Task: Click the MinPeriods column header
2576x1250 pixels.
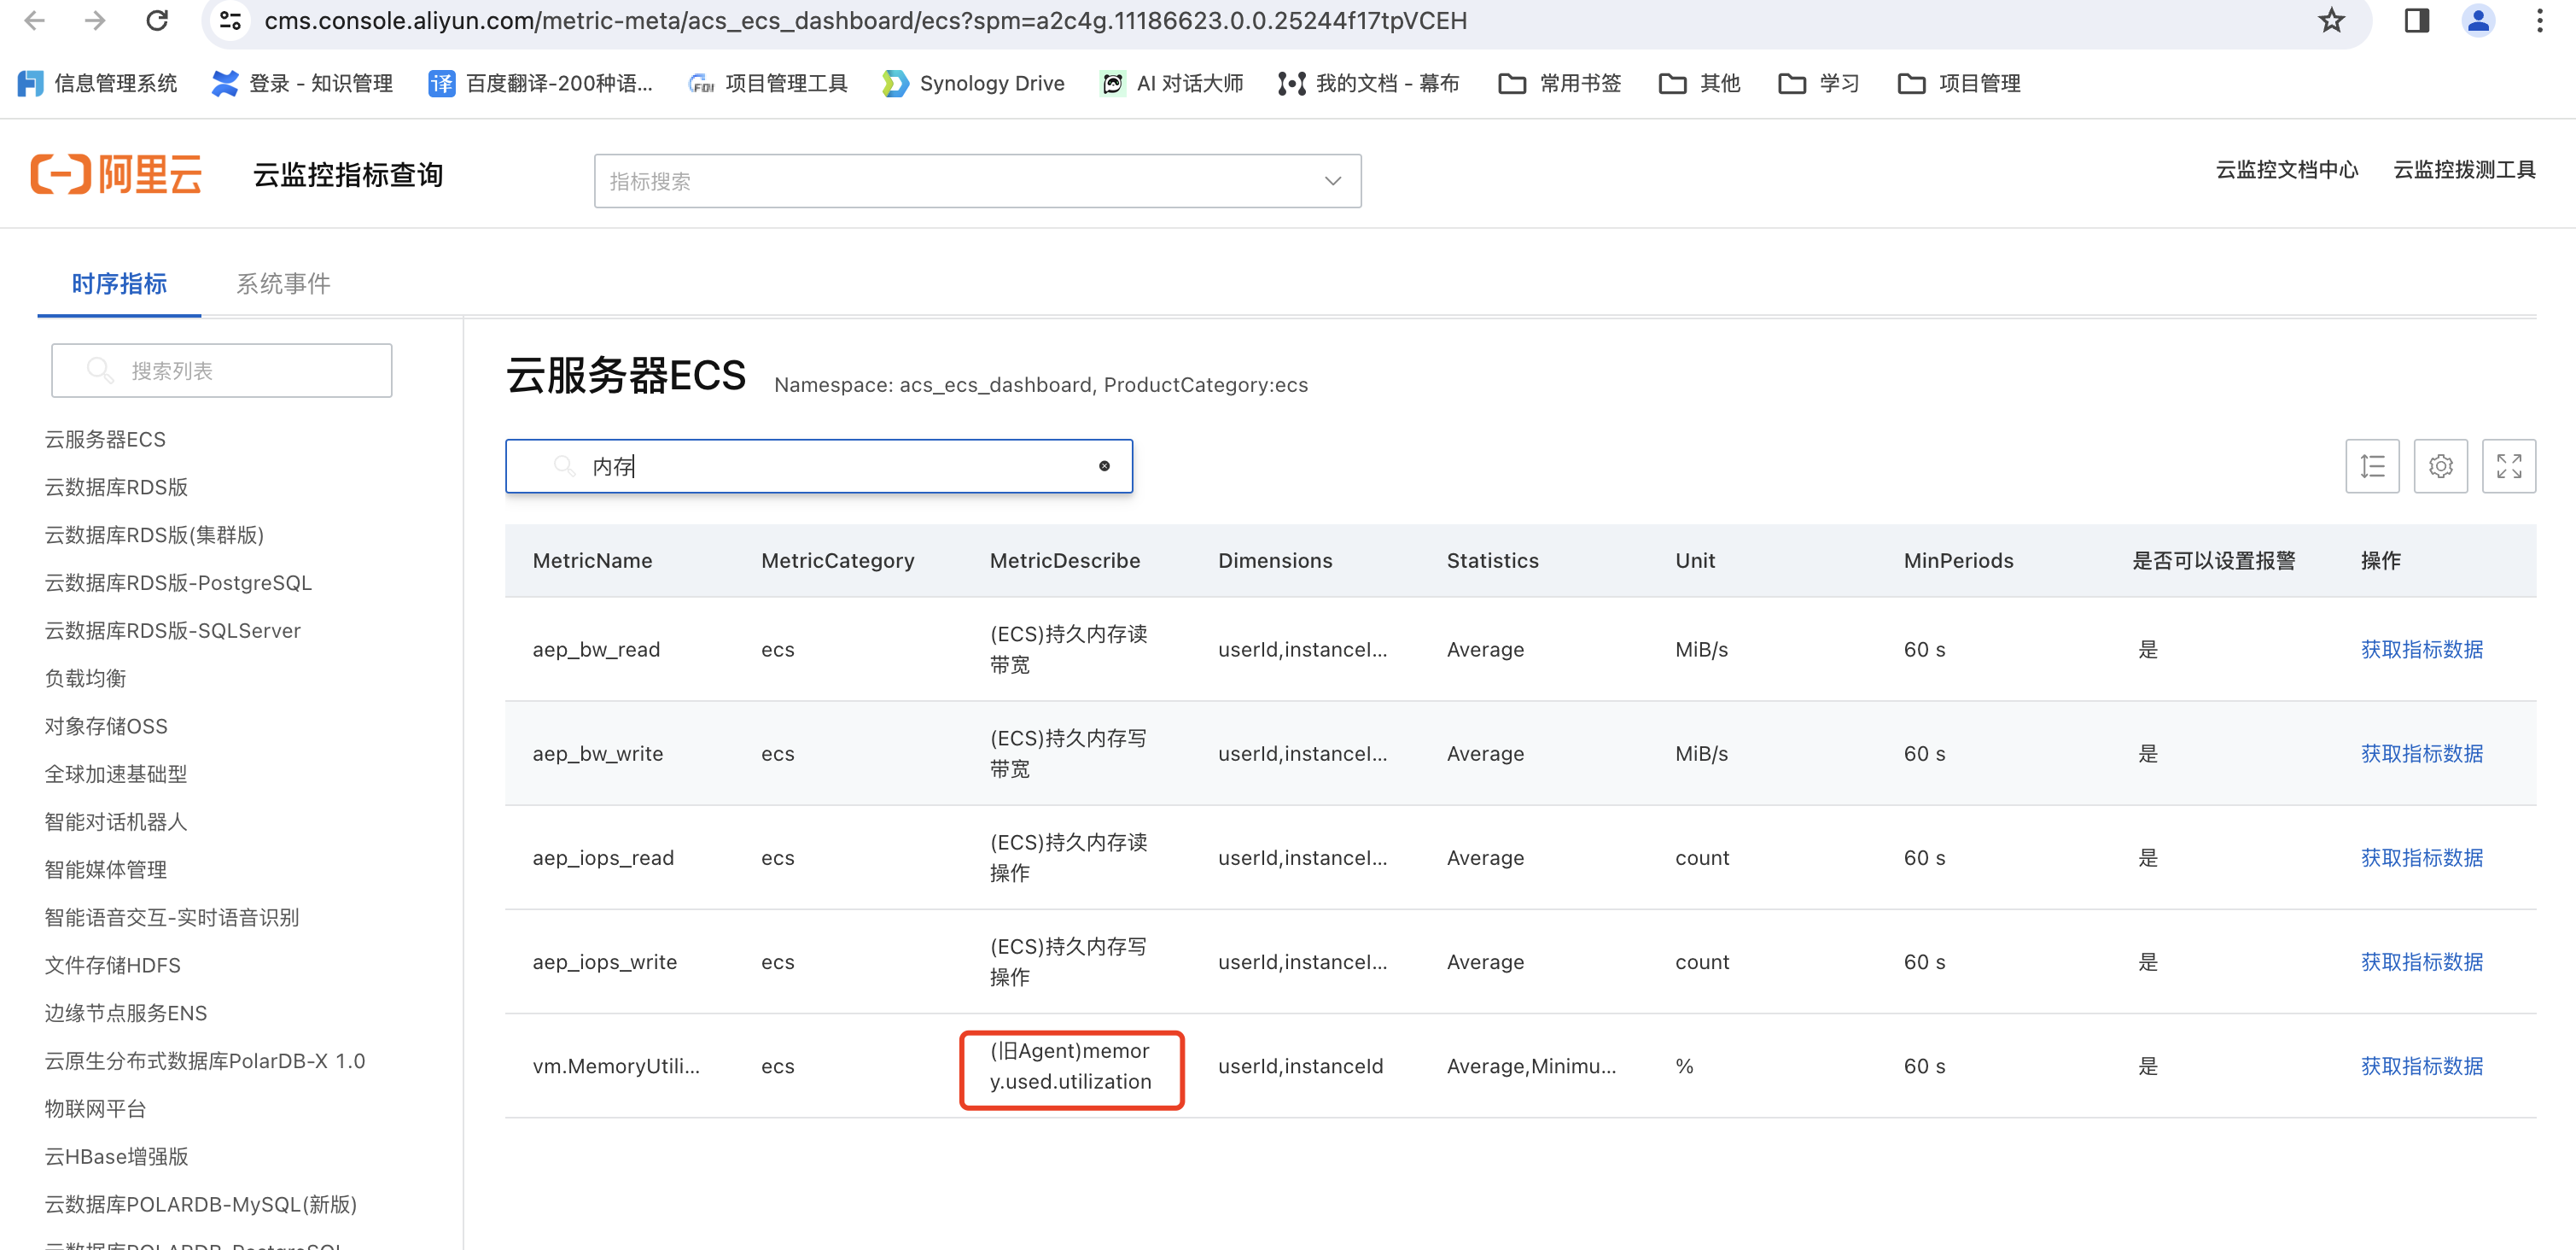Action: 1958,561
